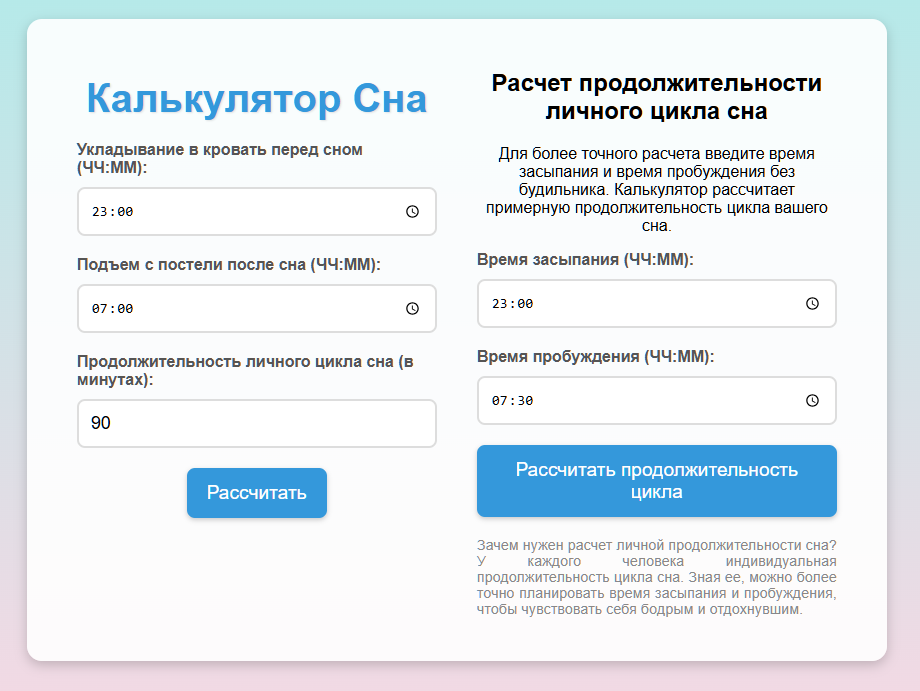Click the Калькулятор Сна page title
The width and height of the screenshot is (920, 691).
pos(256,97)
